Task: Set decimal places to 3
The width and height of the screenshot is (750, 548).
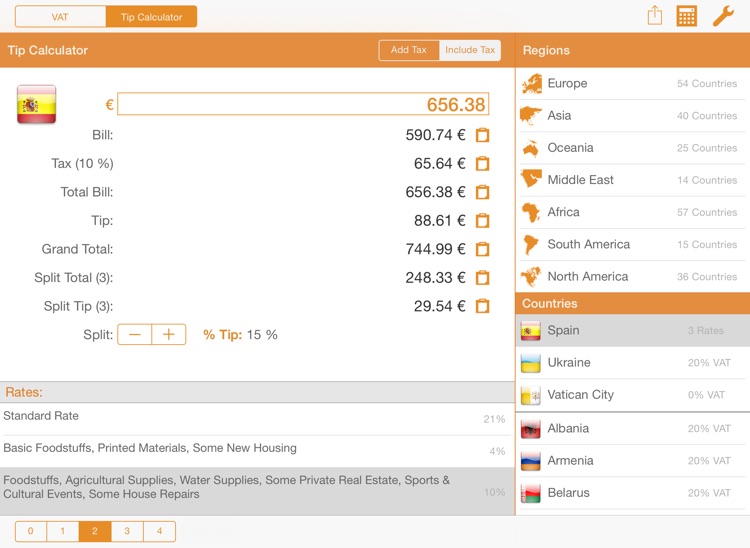Action: [x=127, y=531]
